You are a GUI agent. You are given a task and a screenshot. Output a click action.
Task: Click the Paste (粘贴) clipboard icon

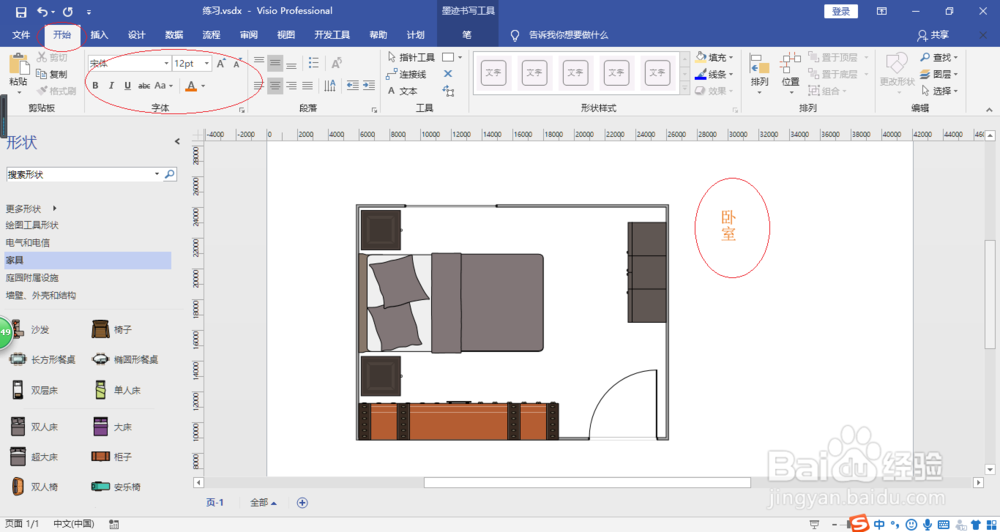pyautogui.click(x=18, y=66)
